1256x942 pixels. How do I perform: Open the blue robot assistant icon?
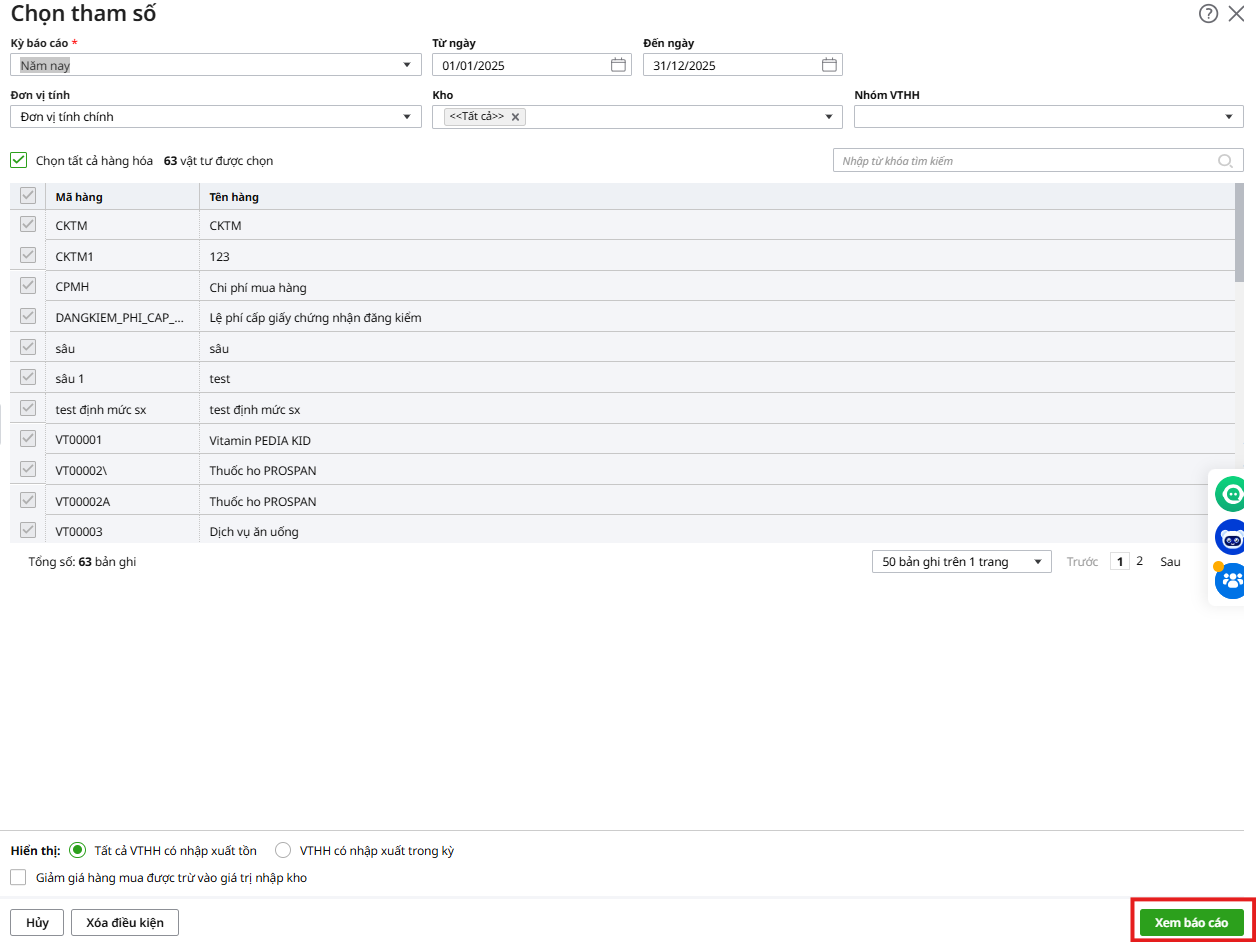click(1232, 538)
